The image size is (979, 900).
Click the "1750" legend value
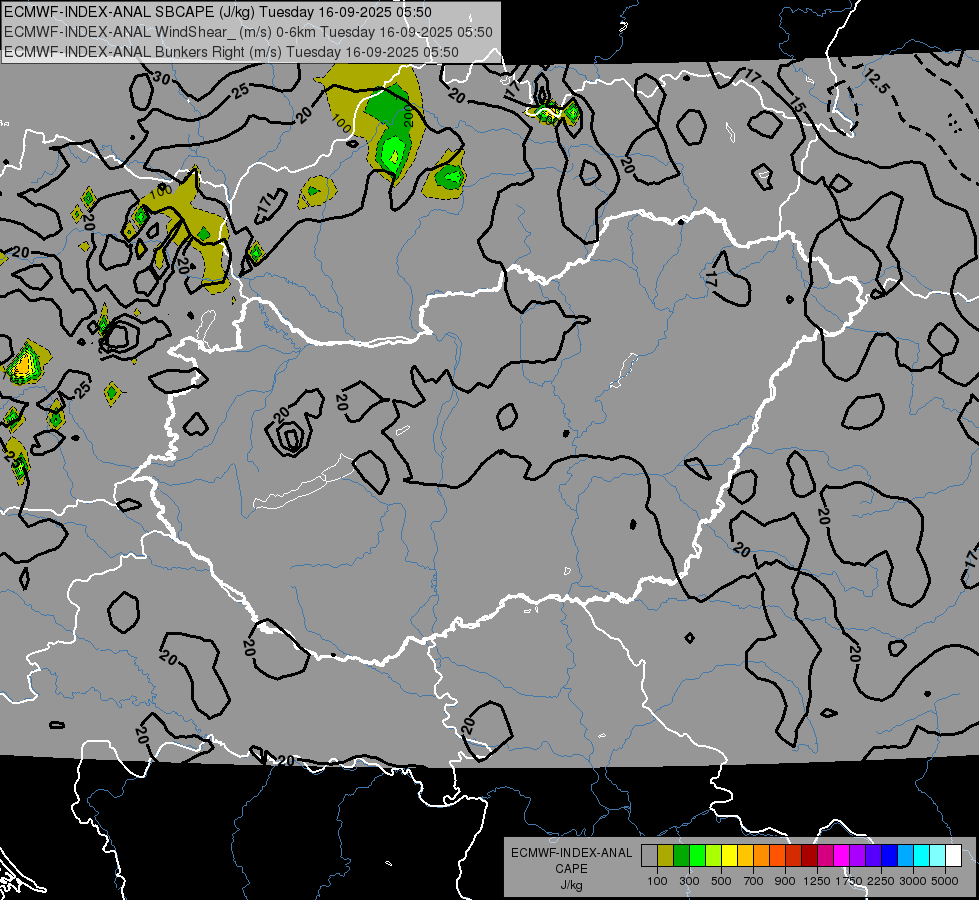(x=849, y=881)
